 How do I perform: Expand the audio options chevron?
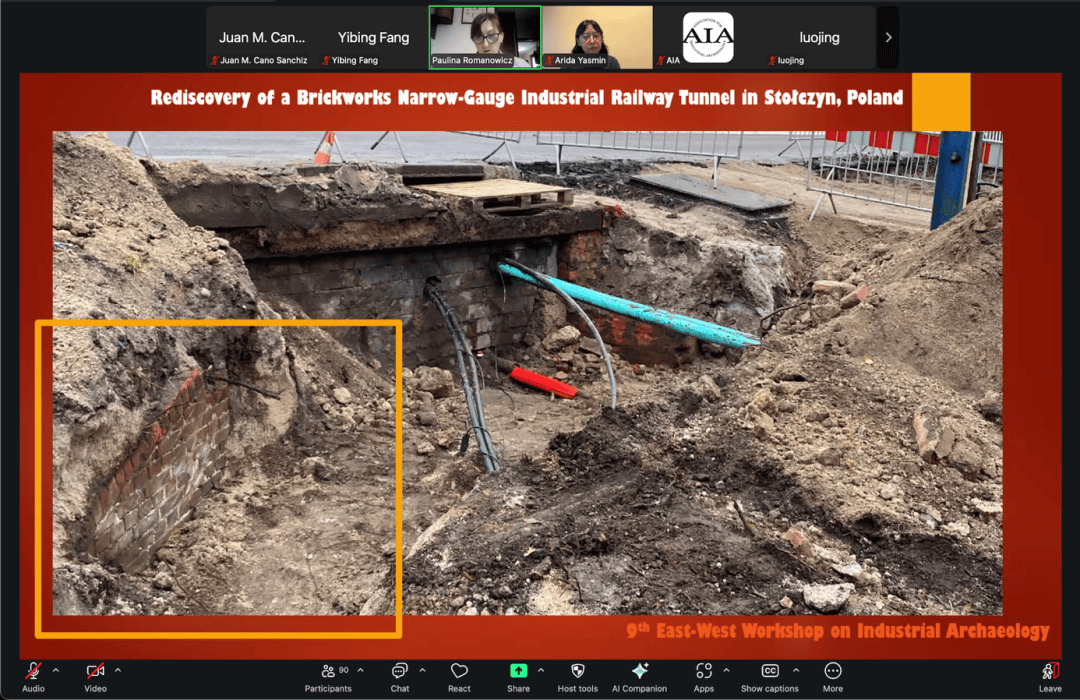(56, 670)
